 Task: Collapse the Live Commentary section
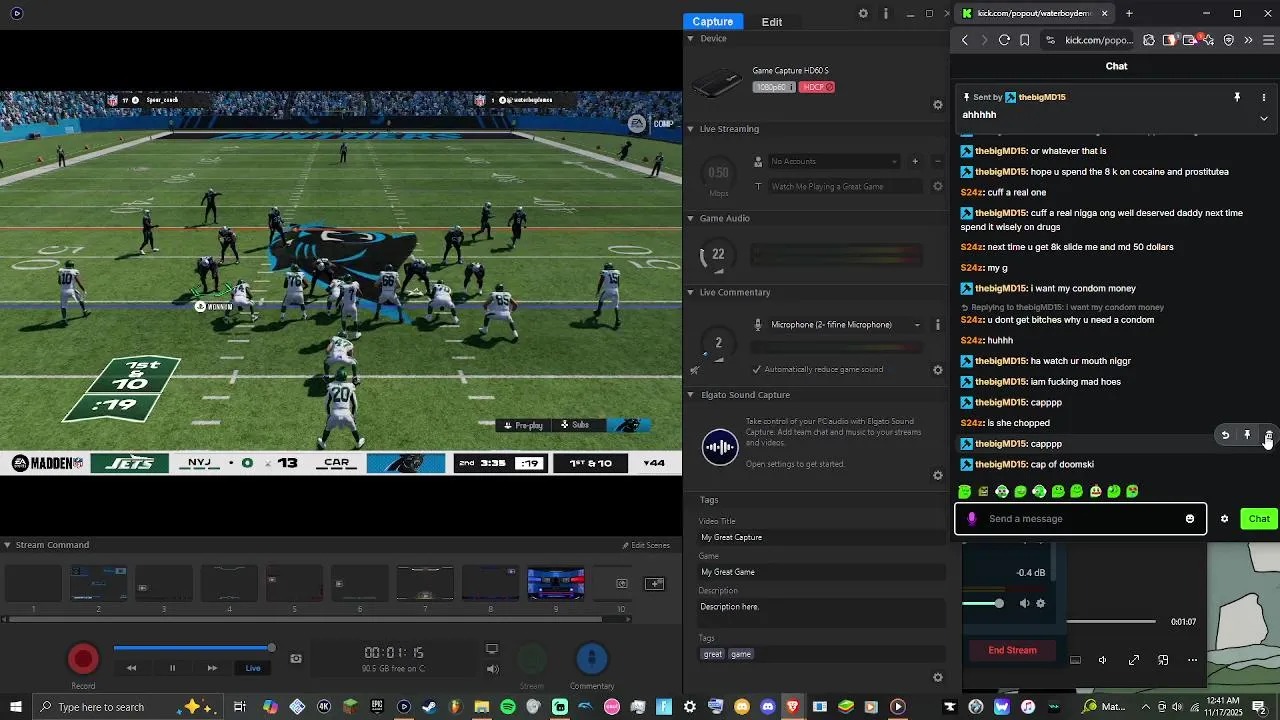point(690,293)
